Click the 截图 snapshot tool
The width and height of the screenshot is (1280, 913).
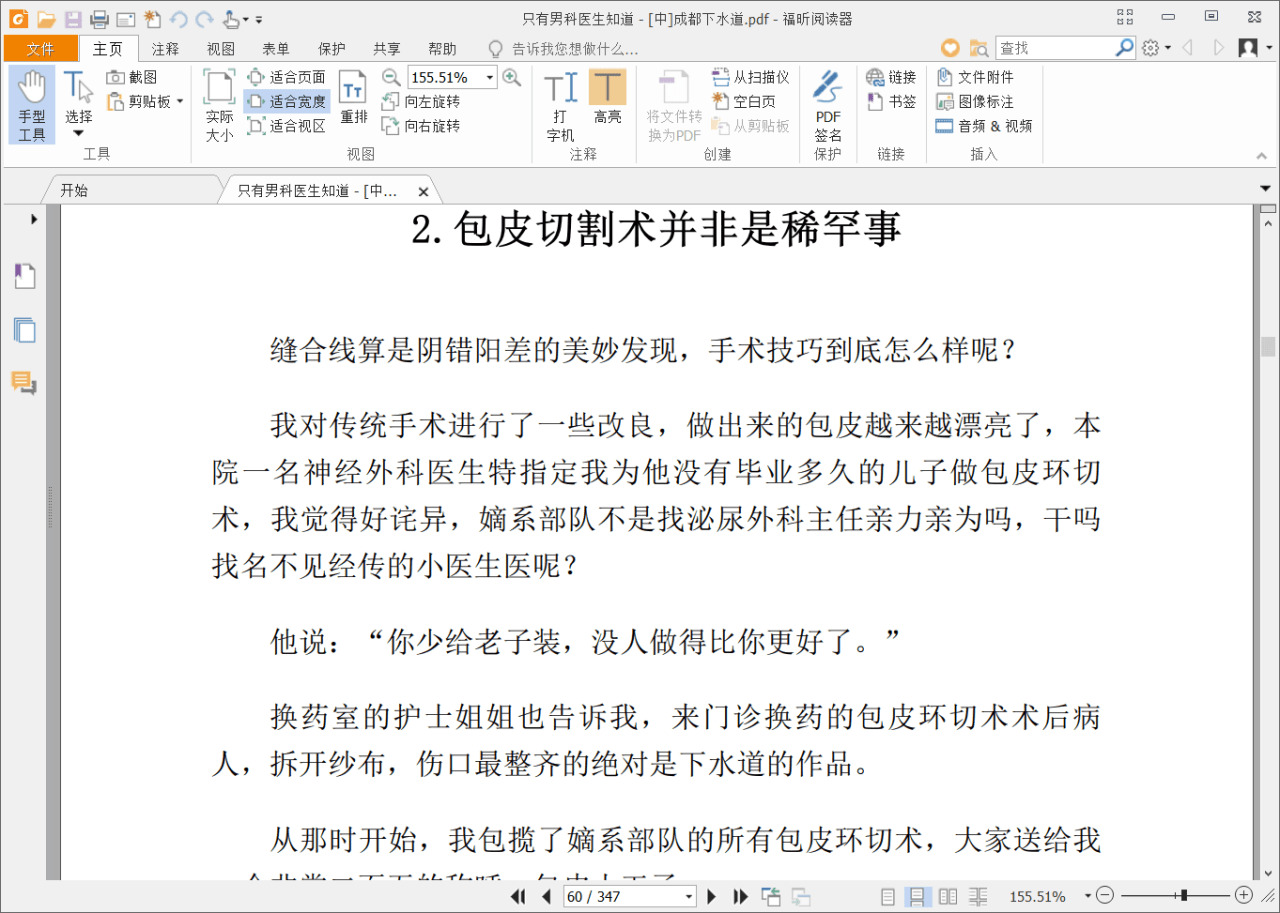click(132, 77)
